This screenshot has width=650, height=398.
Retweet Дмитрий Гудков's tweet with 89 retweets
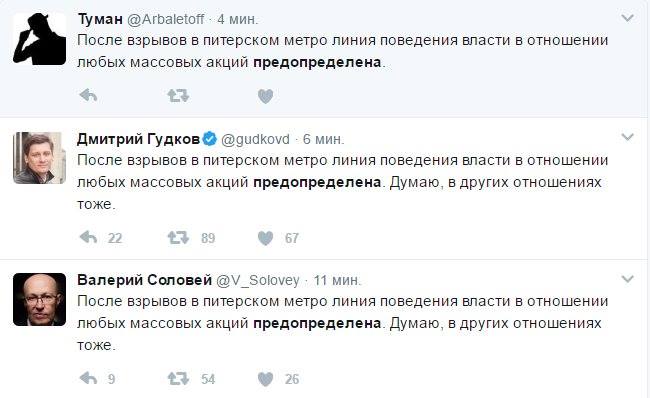click(x=178, y=238)
